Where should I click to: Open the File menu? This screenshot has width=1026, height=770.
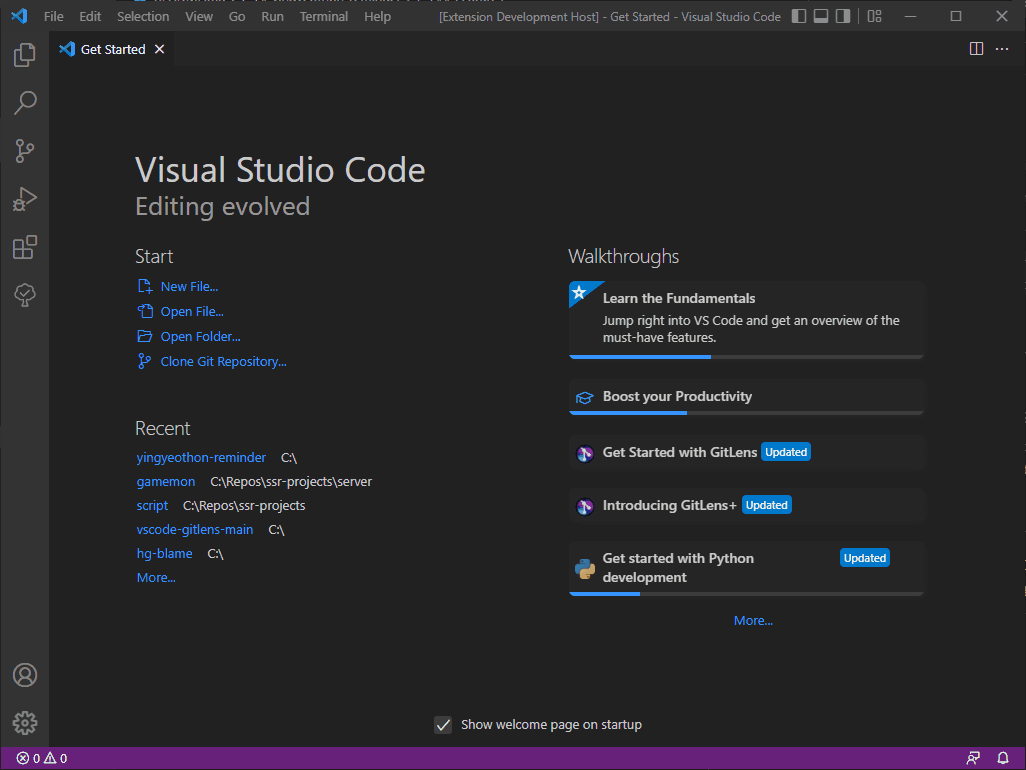(54, 16)
